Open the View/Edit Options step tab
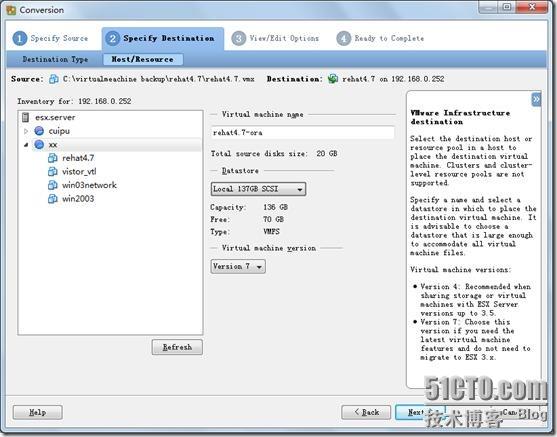 (x=276, y=38)
